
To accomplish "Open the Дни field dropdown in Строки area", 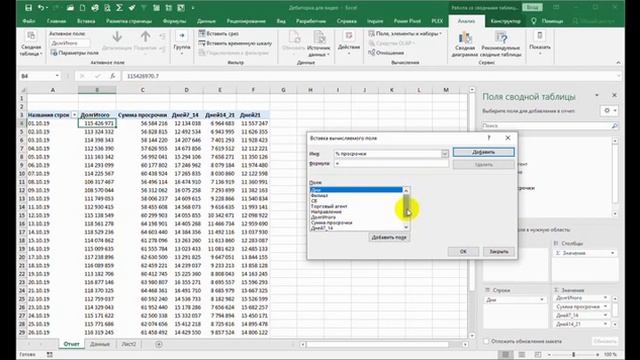I will point(542,300).
